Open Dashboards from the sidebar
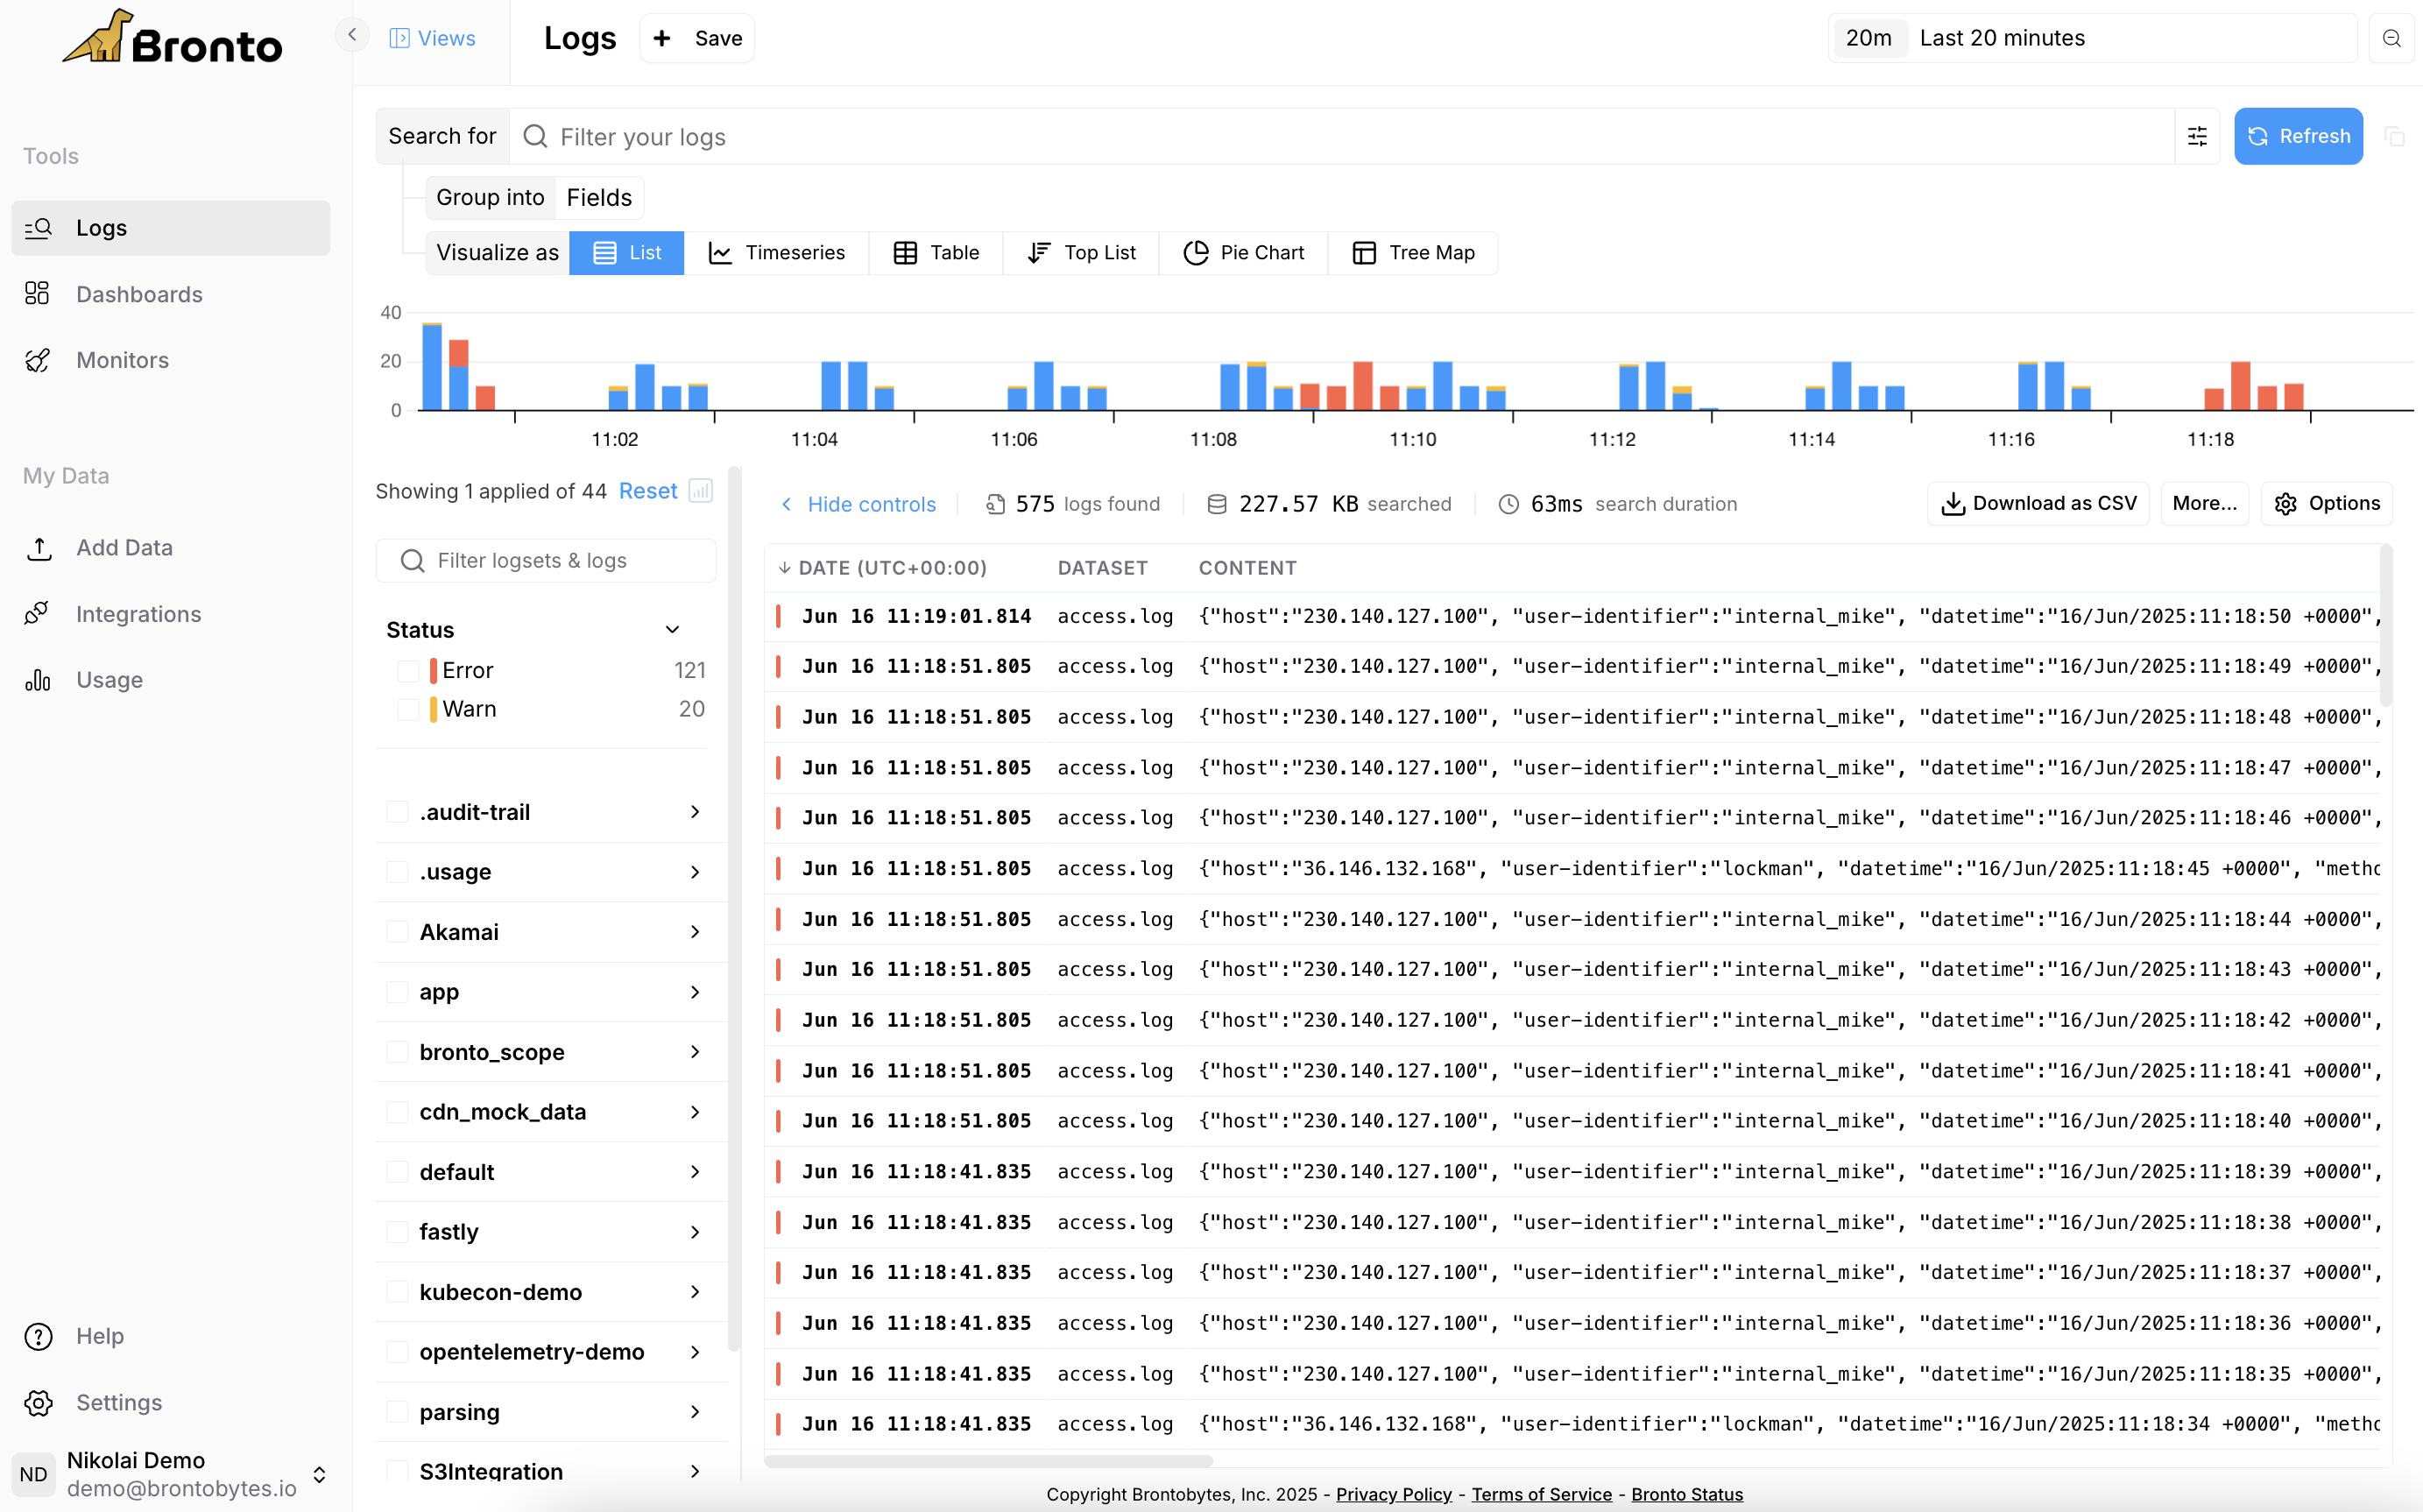 tap(139, 294)
